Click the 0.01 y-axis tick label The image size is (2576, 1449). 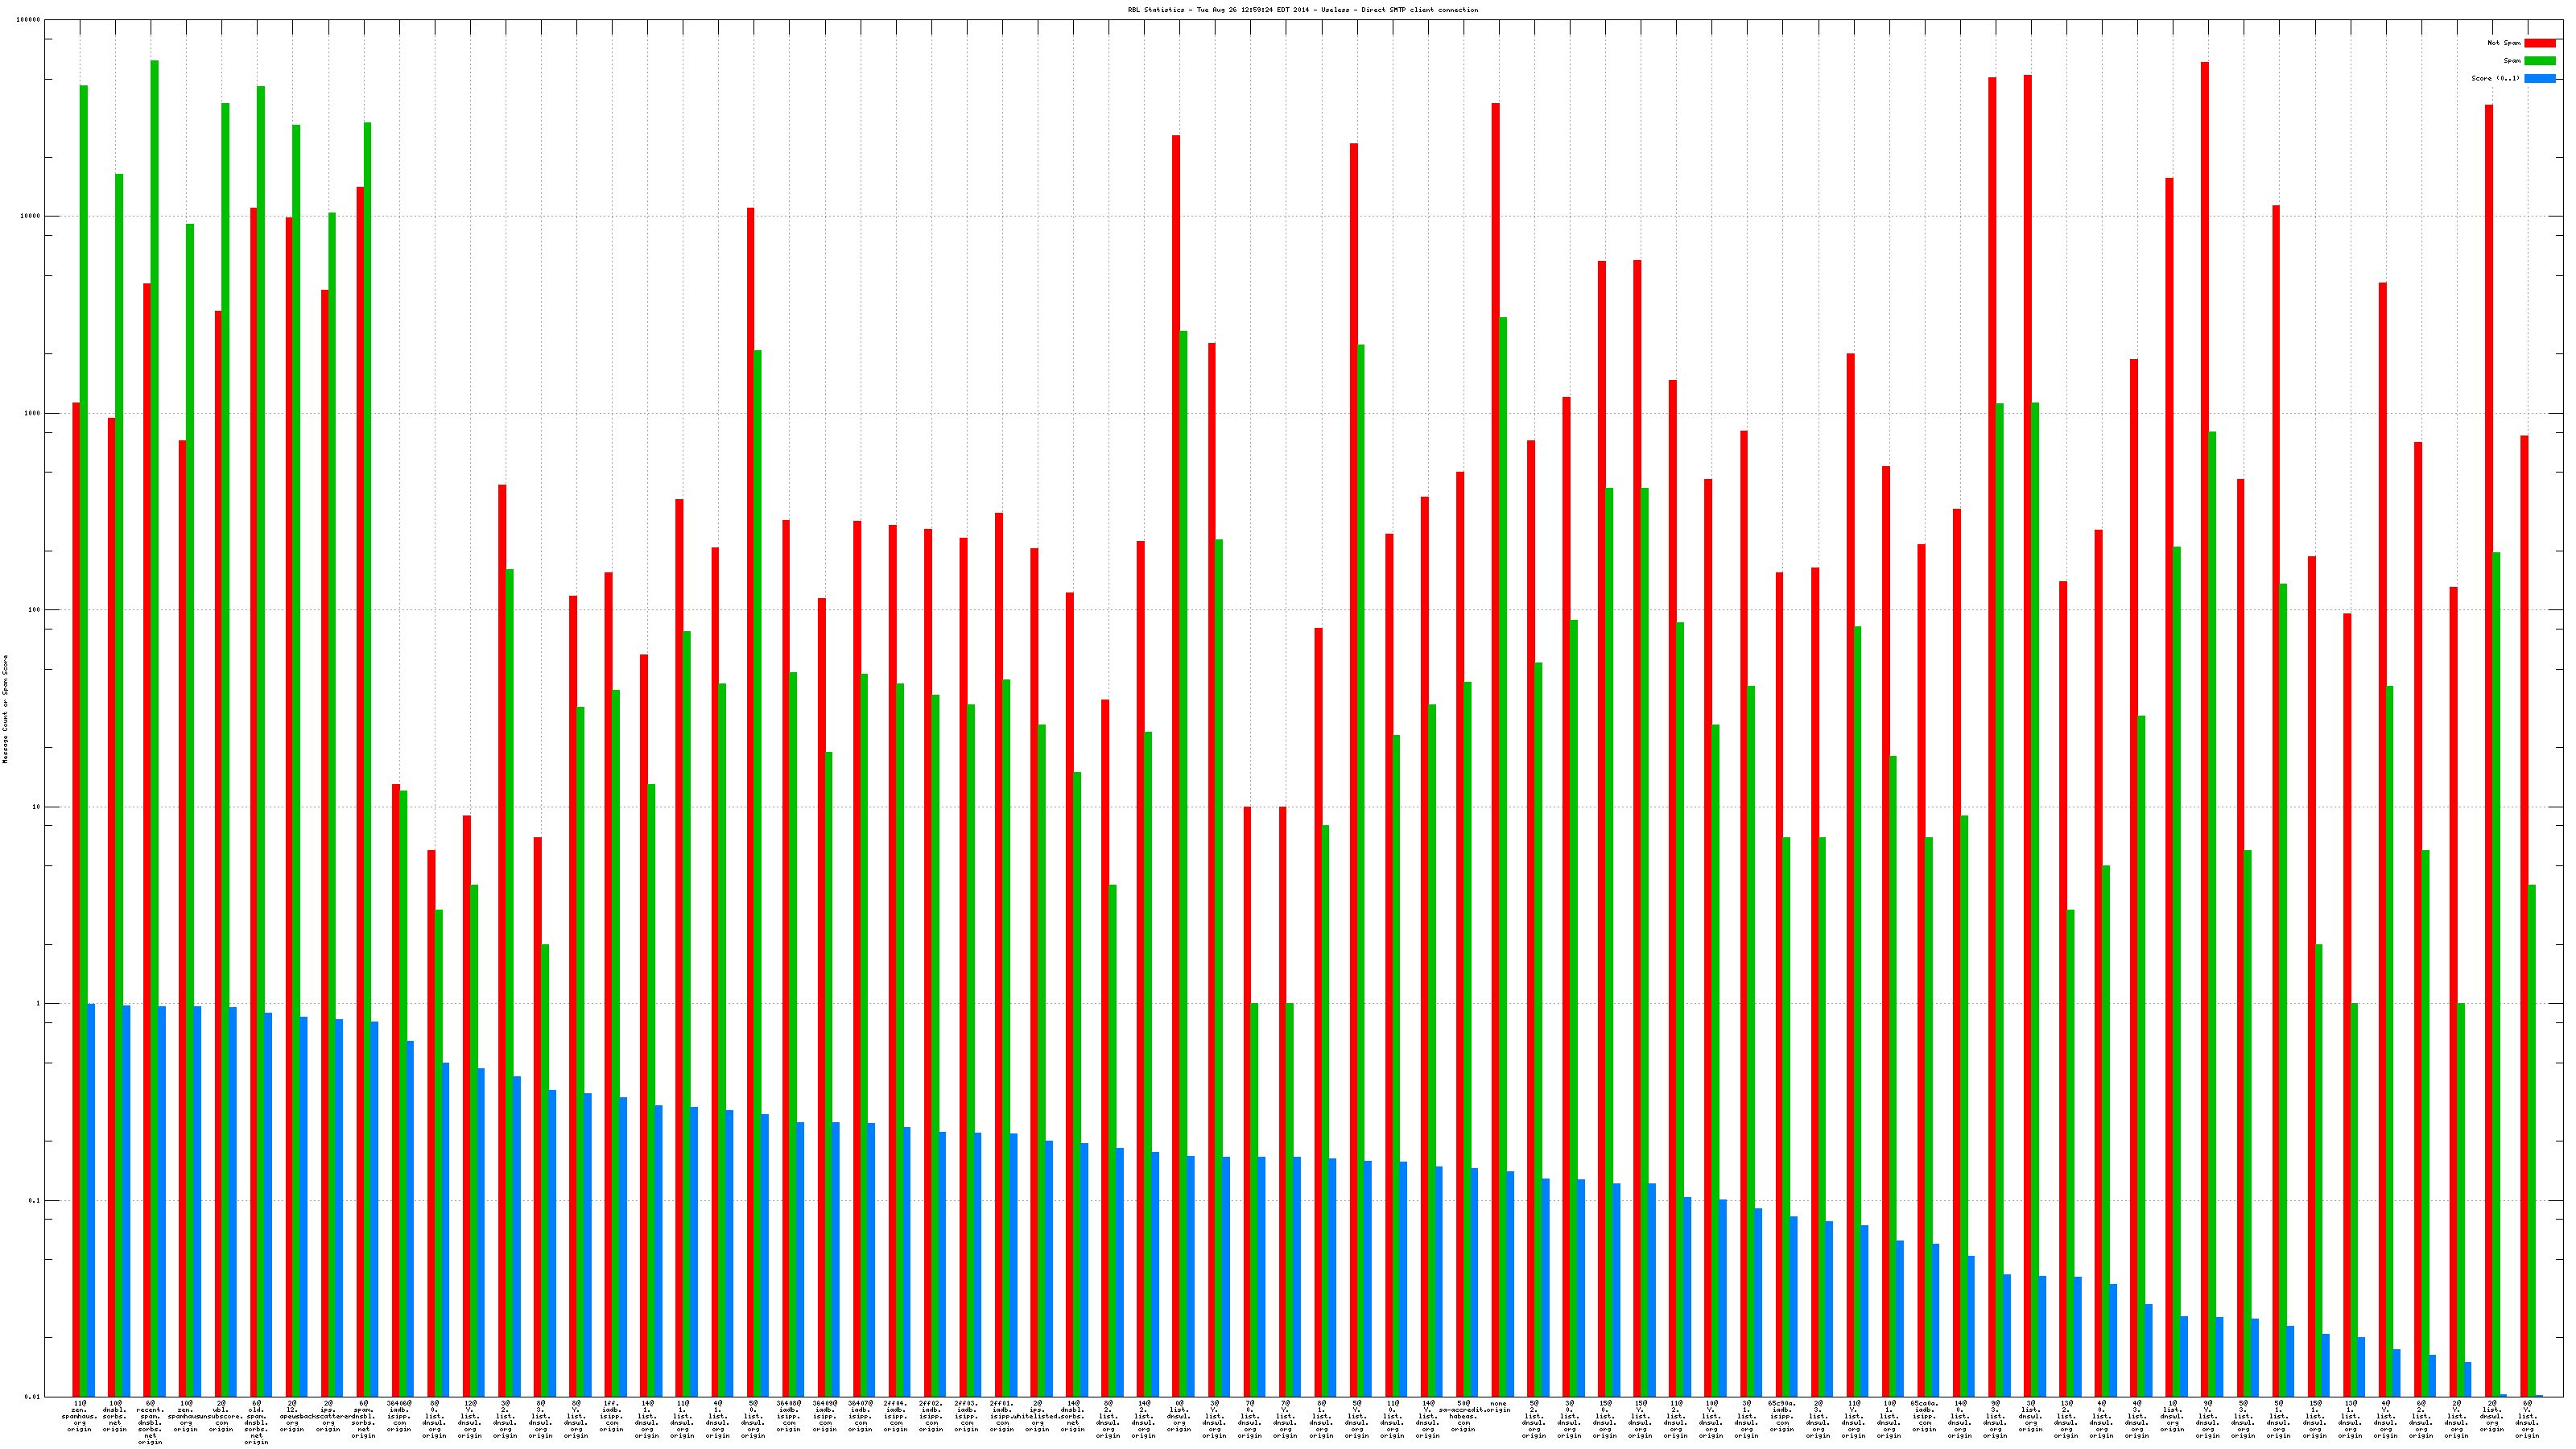pos(33,1396)
